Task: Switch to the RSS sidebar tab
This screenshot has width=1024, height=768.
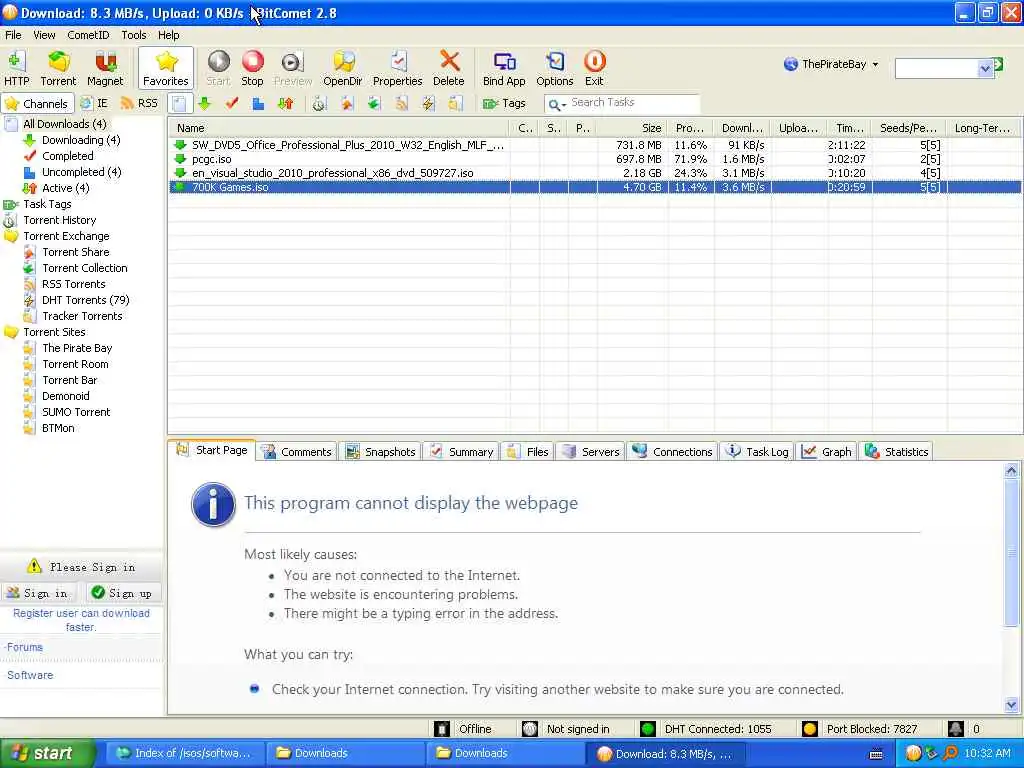Action: [x=139, y=103]
